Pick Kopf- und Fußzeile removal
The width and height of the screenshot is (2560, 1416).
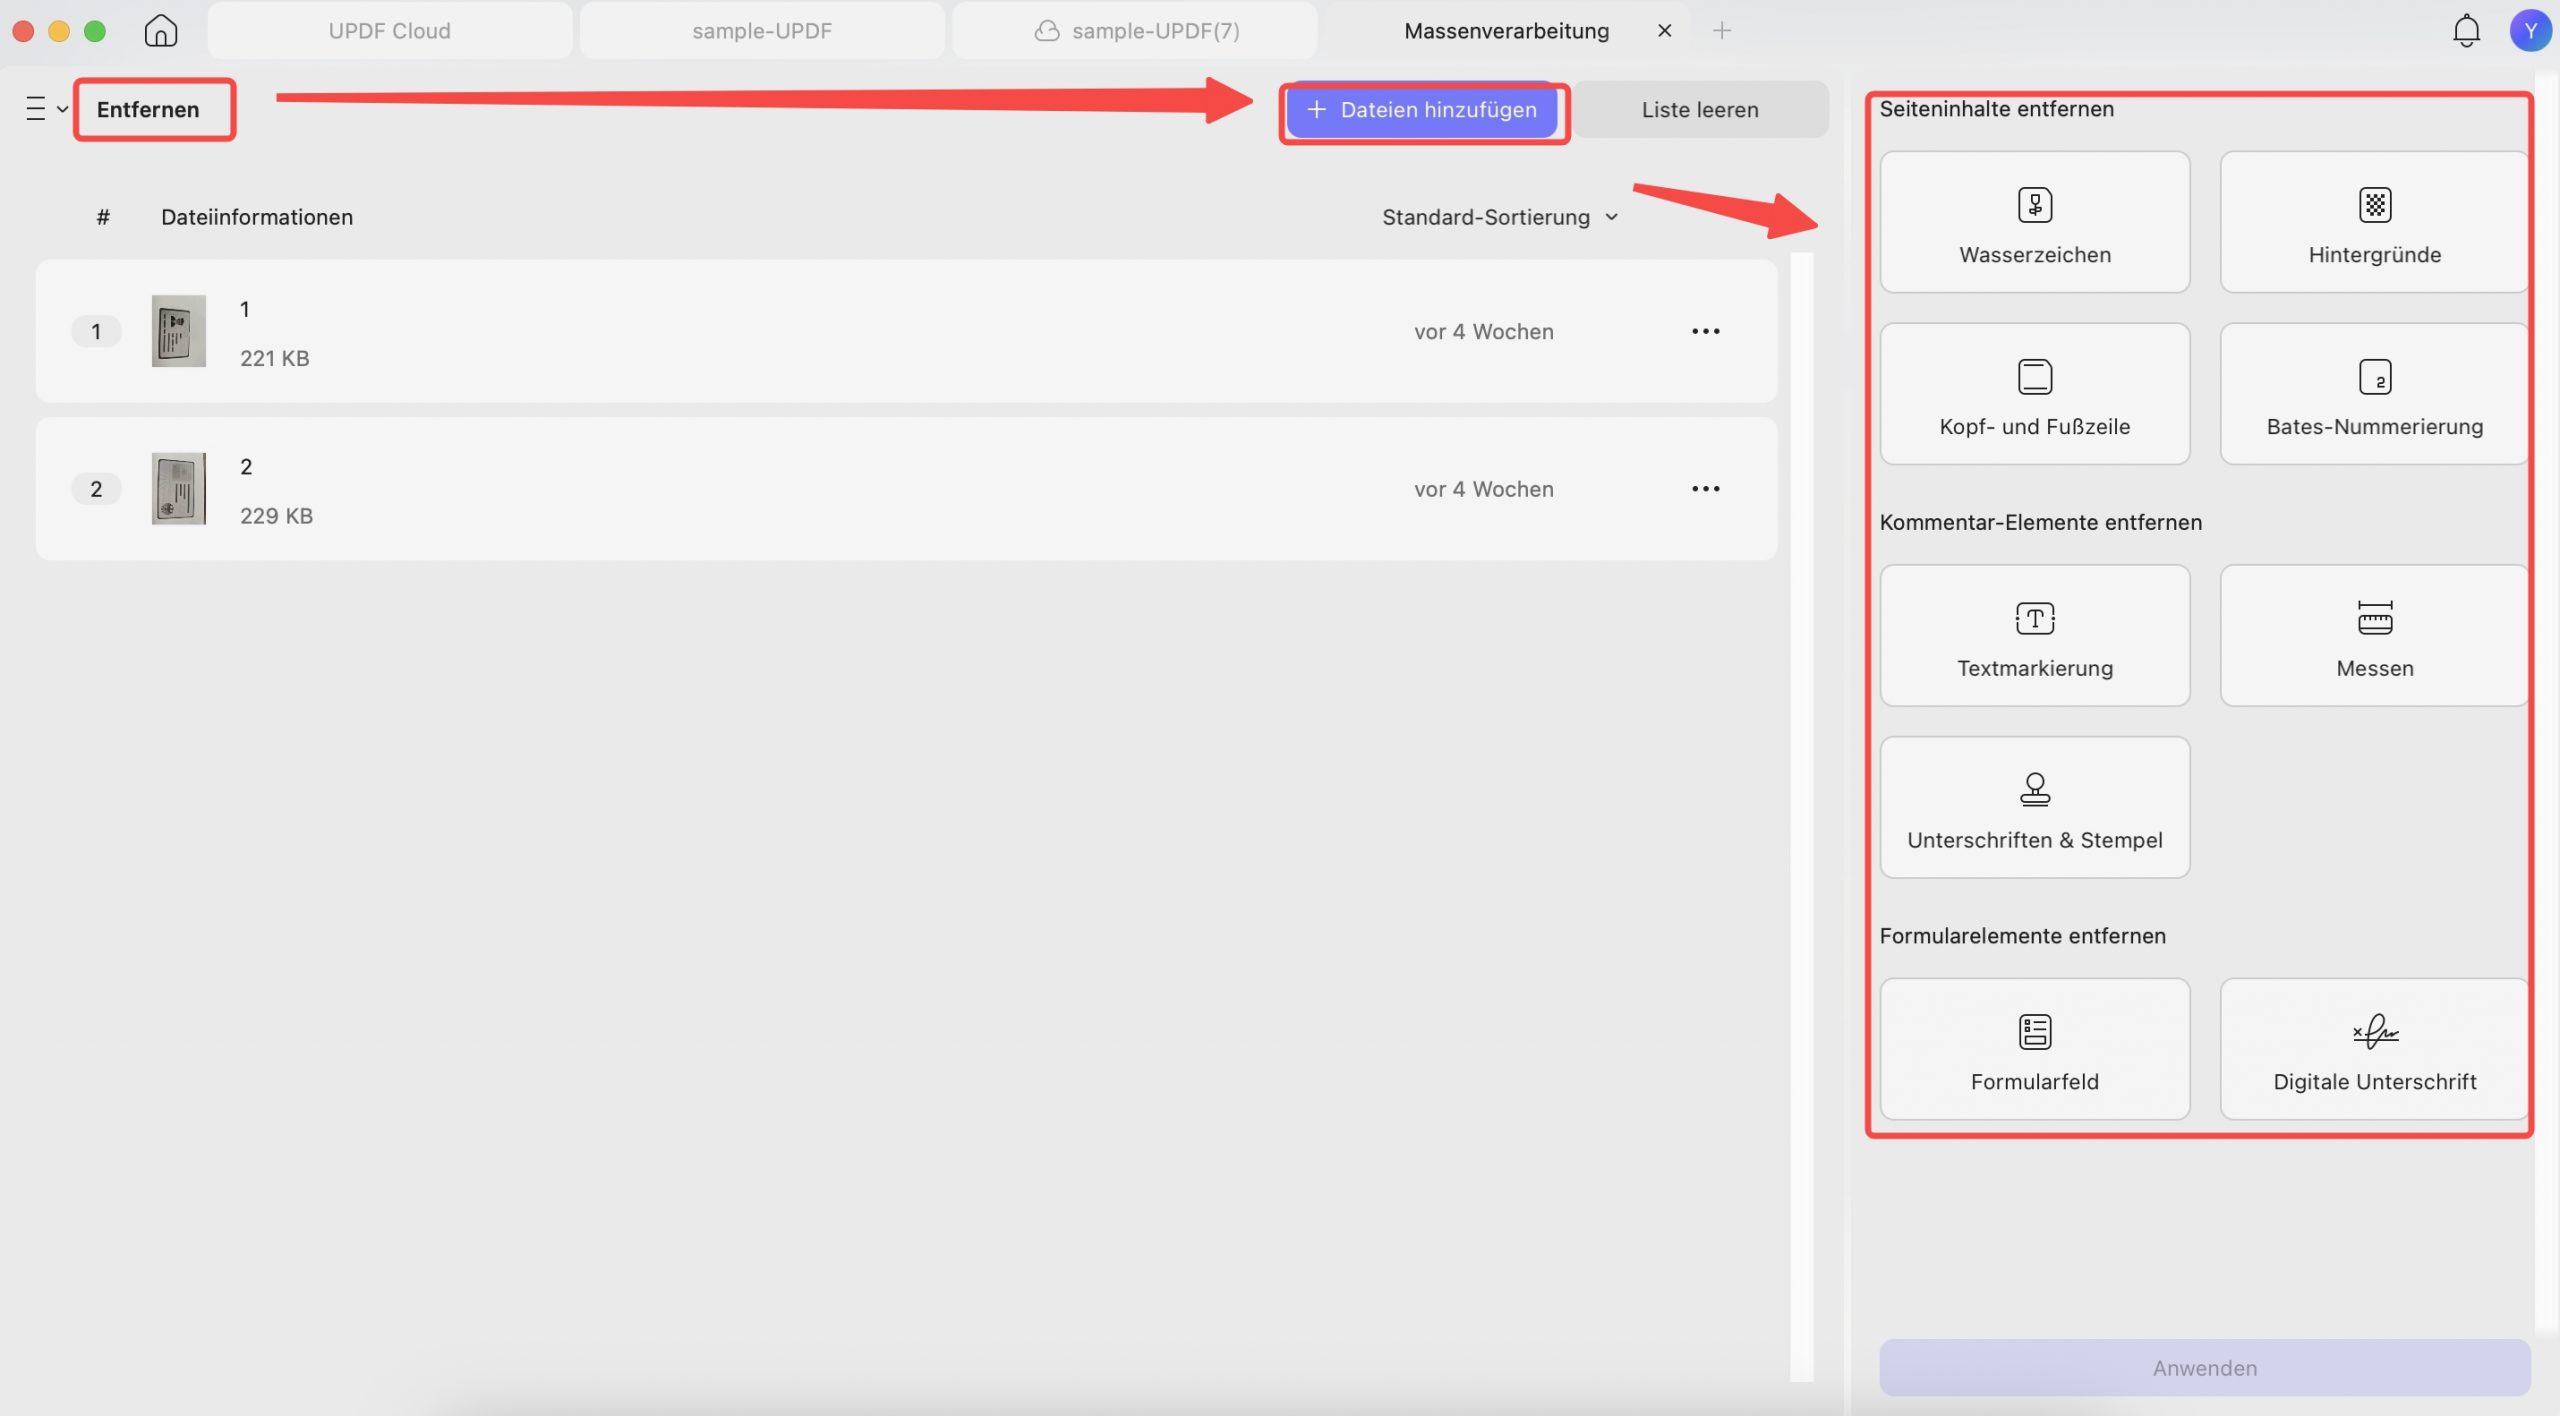(2034, 394)
